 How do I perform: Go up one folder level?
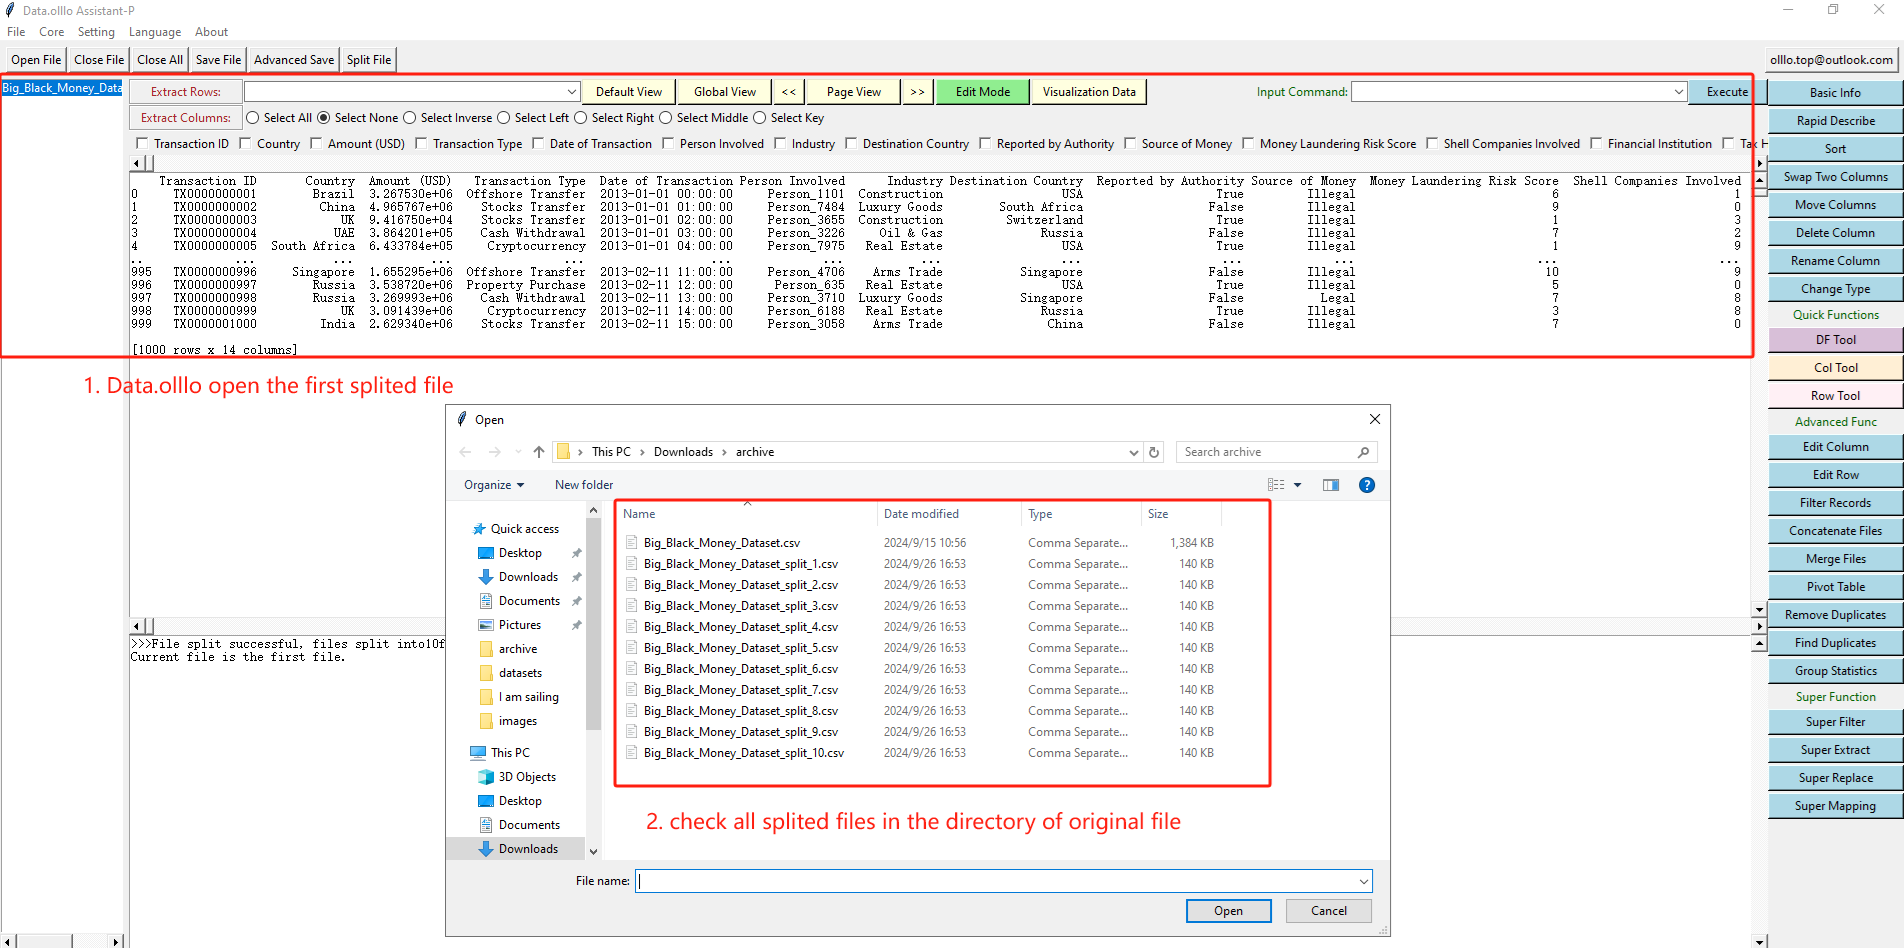539,452
